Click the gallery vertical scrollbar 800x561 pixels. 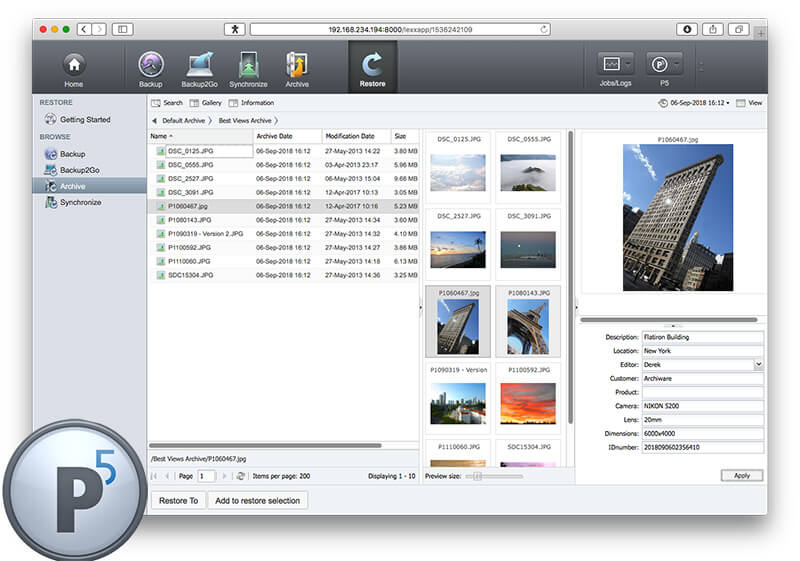coord(570,276)
